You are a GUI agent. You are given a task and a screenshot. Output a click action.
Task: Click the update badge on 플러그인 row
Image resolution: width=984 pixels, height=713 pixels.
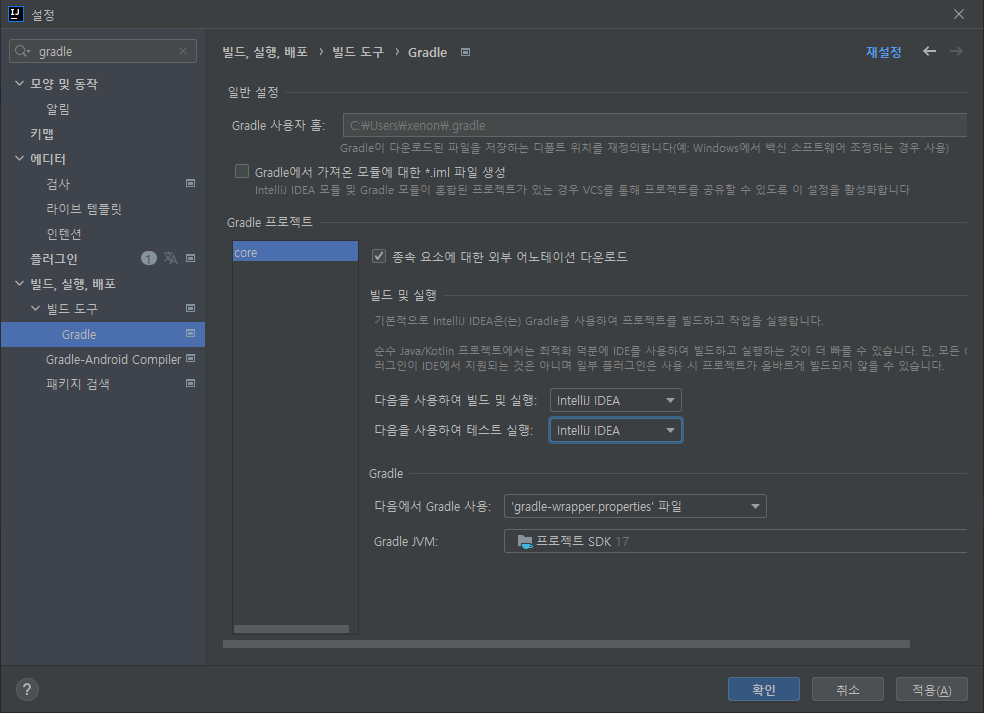click(x=149, y=258)
